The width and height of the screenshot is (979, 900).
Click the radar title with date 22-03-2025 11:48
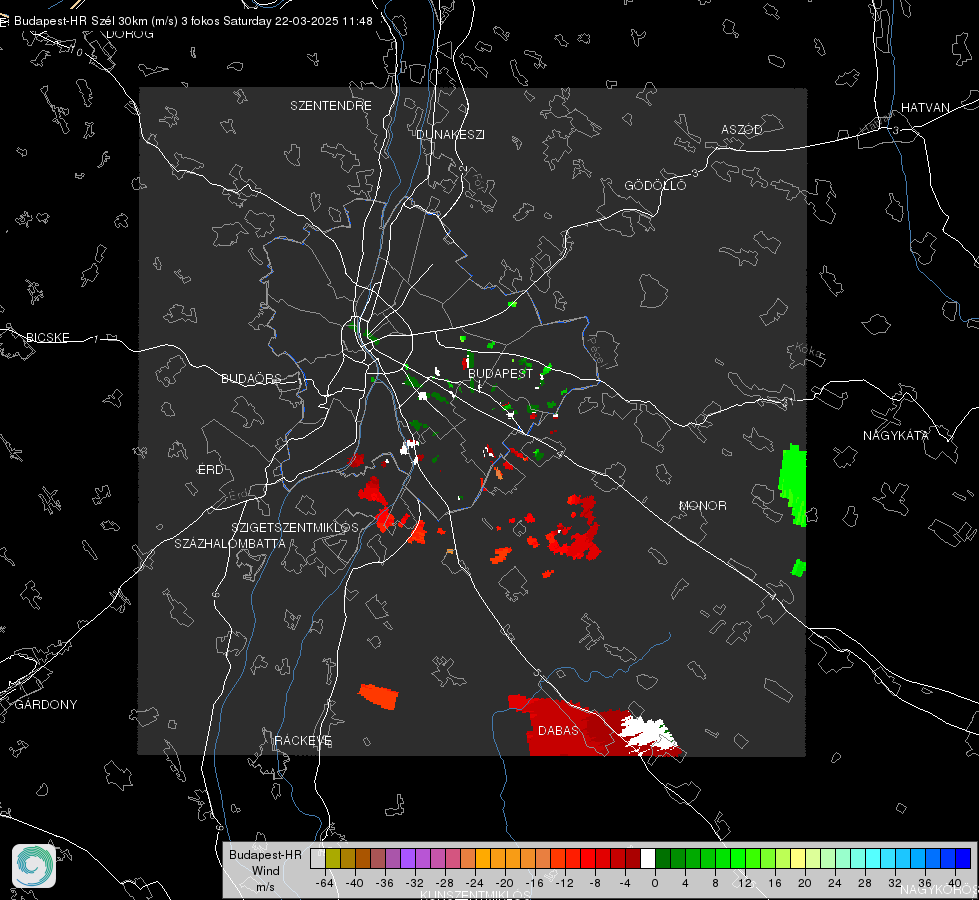[x=193, y=21]
